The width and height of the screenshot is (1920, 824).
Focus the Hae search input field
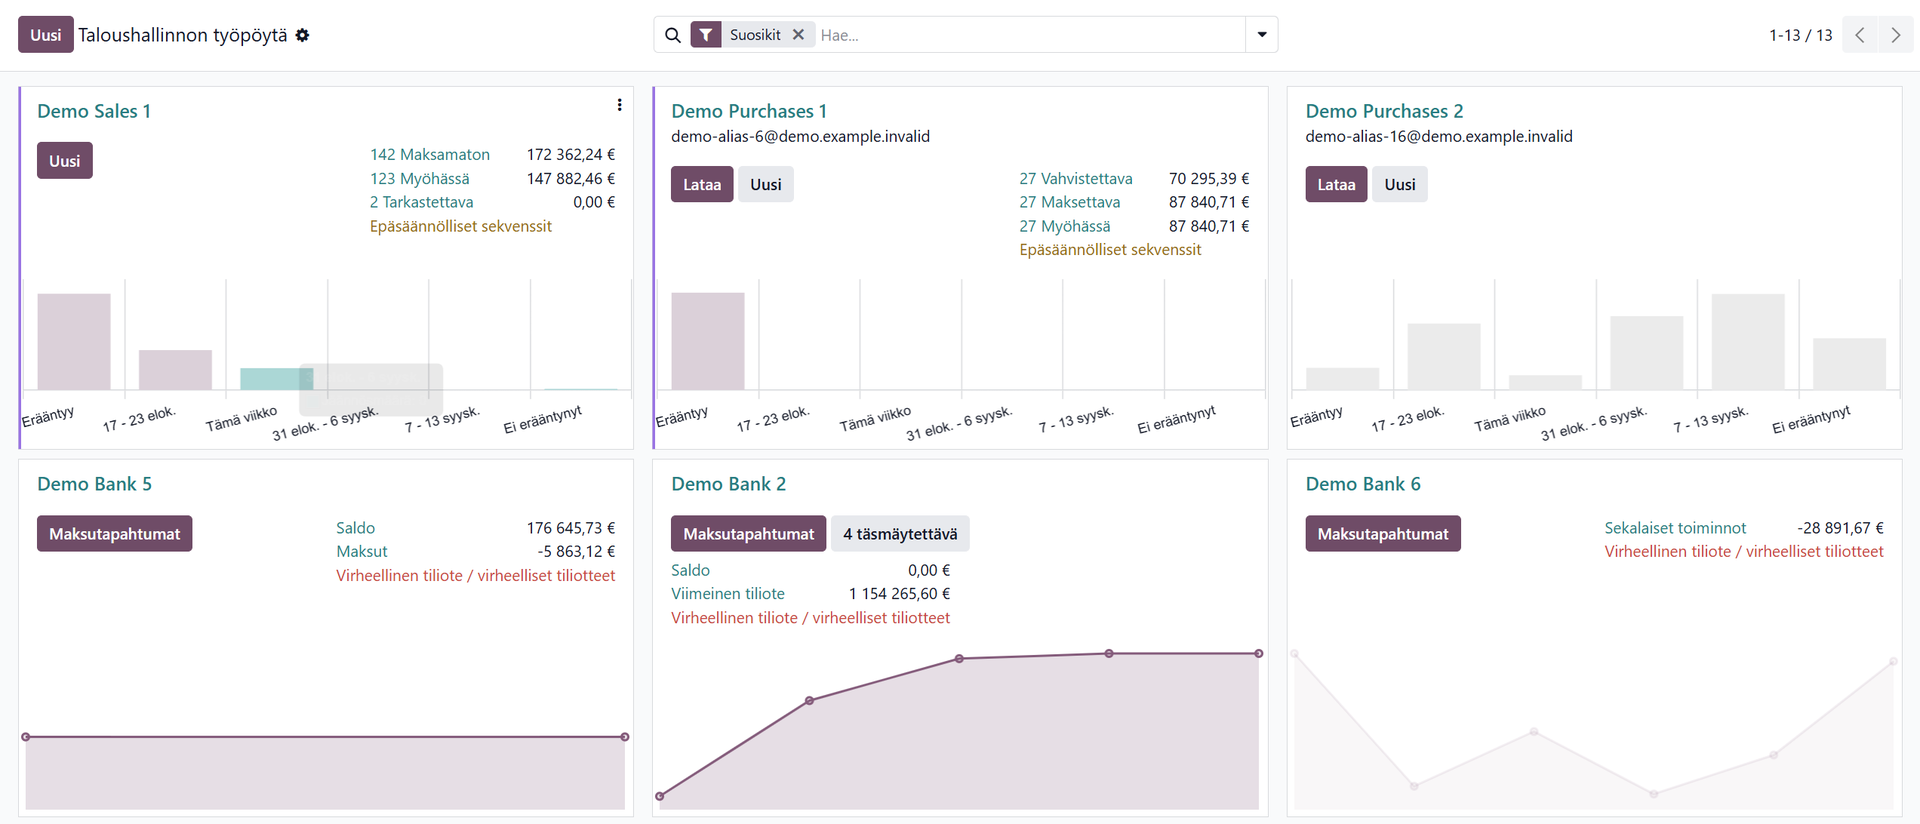(x=1028, y=35)
